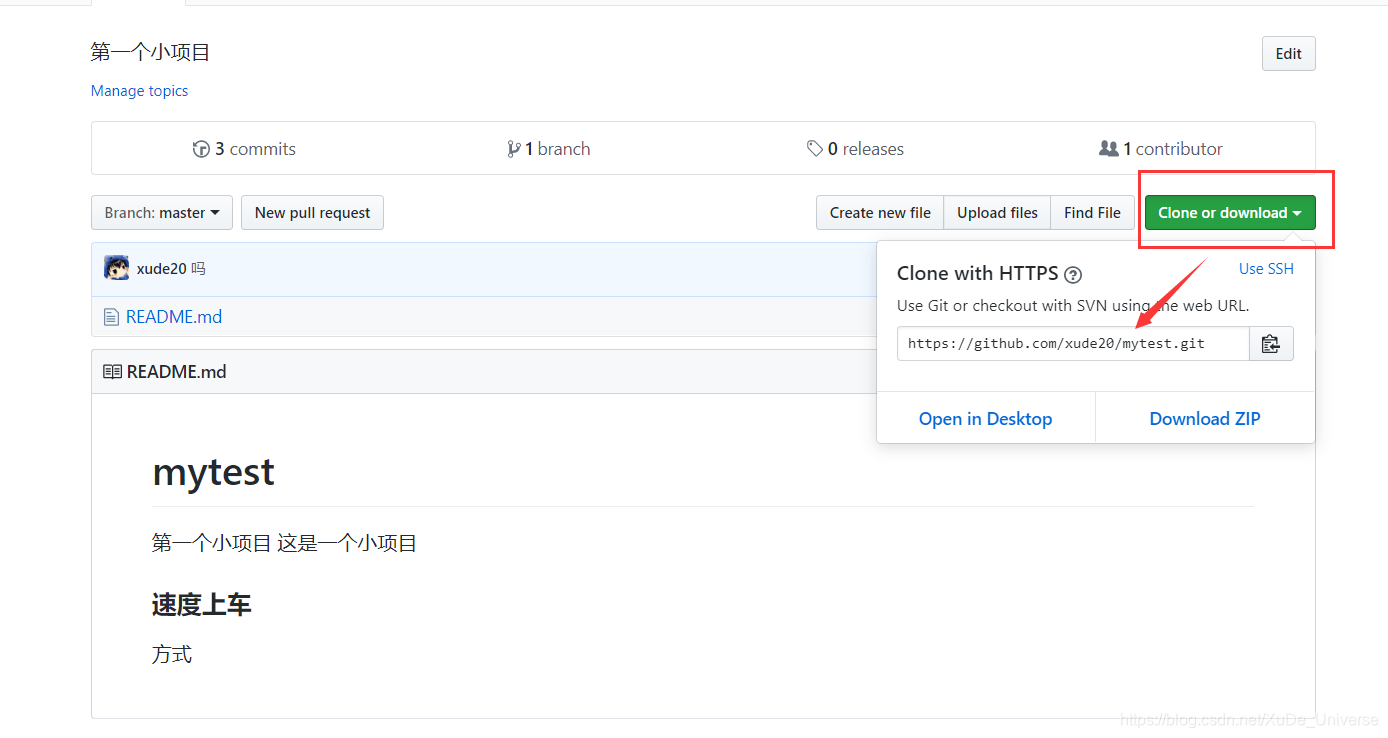Open the Branch: master dropdown
The height and width of the screenshot is (738, 1388).
pyautogui.click(x=162, y=212)
